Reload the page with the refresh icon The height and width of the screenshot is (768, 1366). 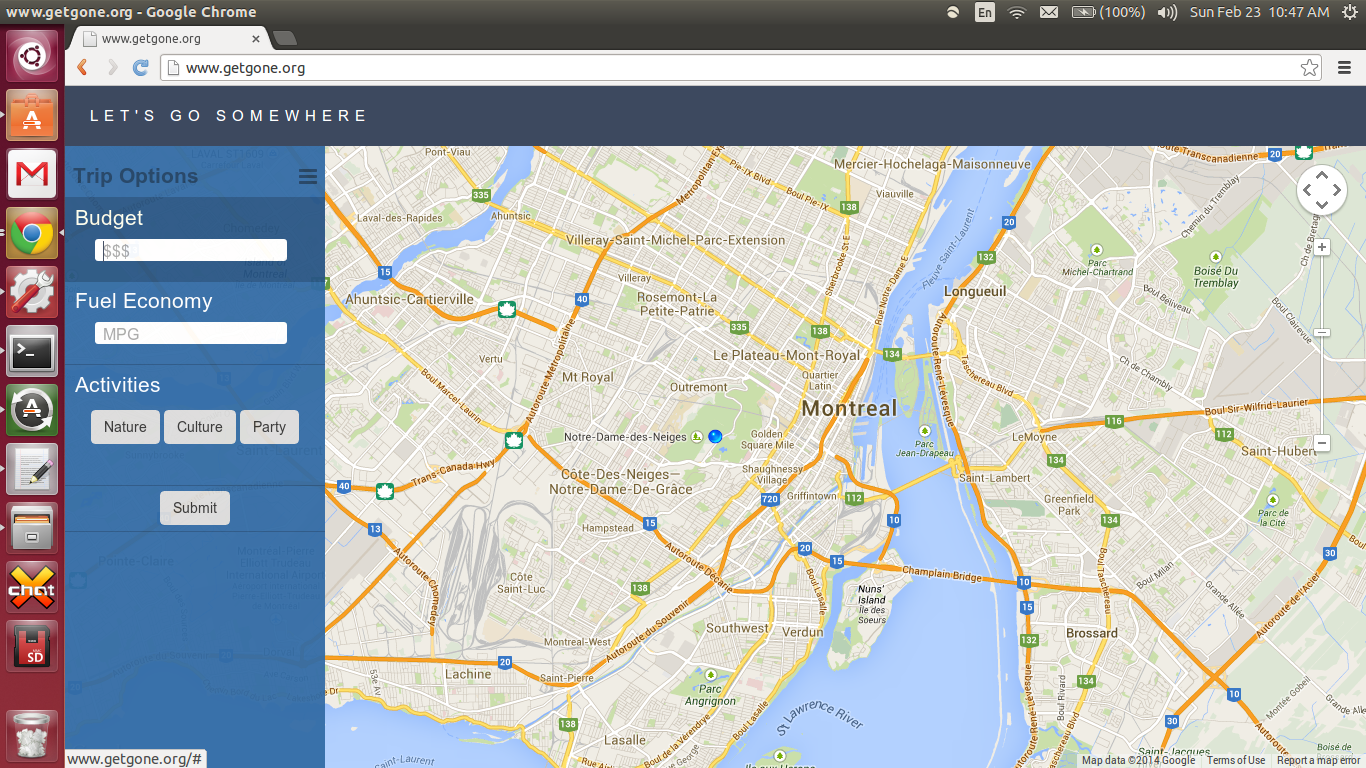pyautogui.click(x=141, y=68)
